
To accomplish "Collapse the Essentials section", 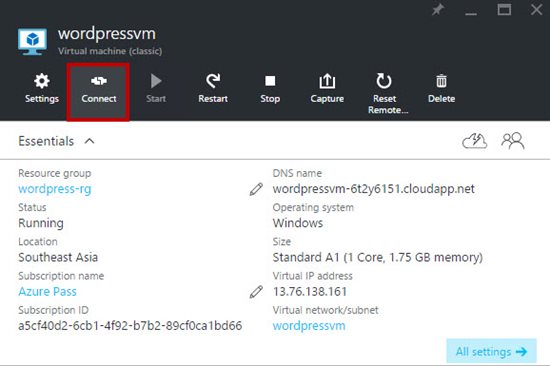I will pos(89,141).
